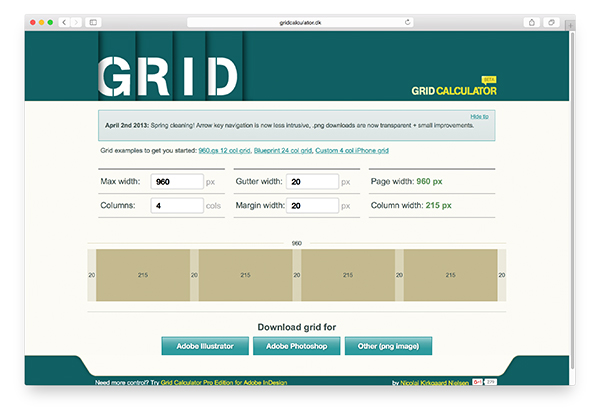Add a new tab with the plus button
The height and width of the screenshot is (420, 600).
pos(570,26)
